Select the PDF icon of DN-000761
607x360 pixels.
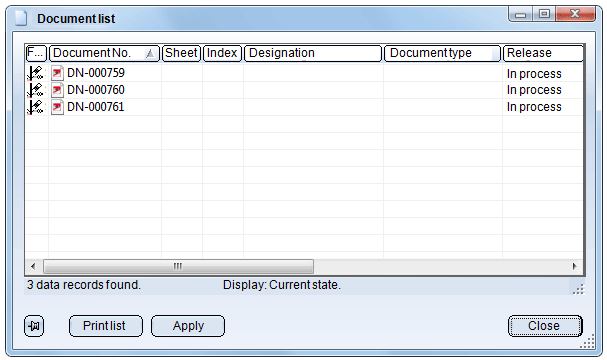[57, 107]
